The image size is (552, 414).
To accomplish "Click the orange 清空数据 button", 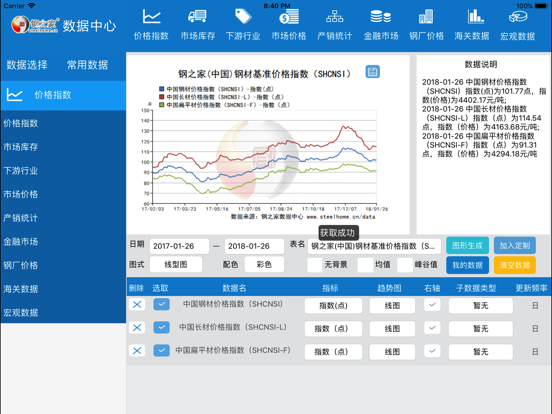I will point(515,265).
